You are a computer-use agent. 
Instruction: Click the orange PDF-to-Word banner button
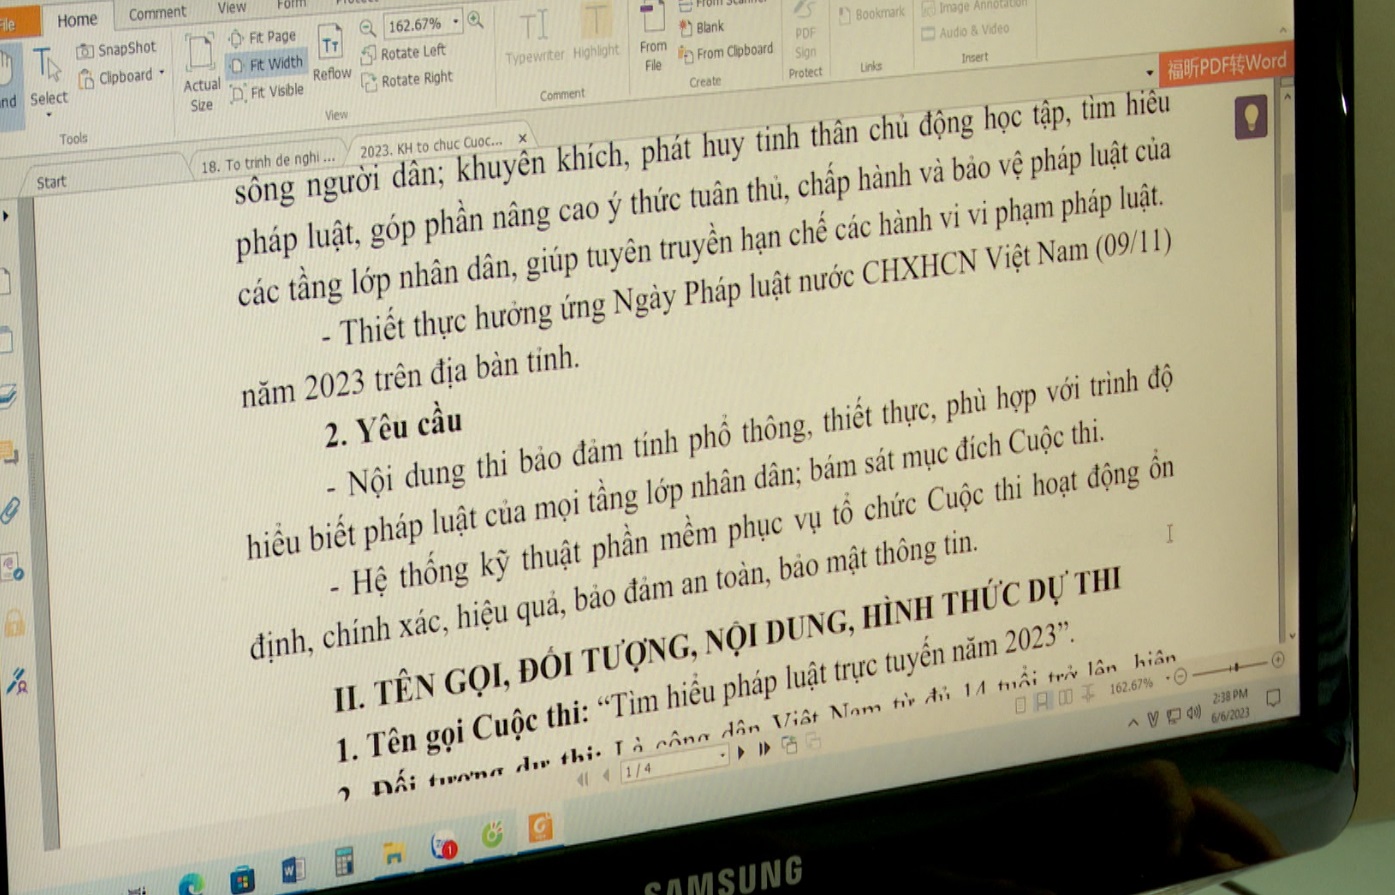coord(1226,65)
